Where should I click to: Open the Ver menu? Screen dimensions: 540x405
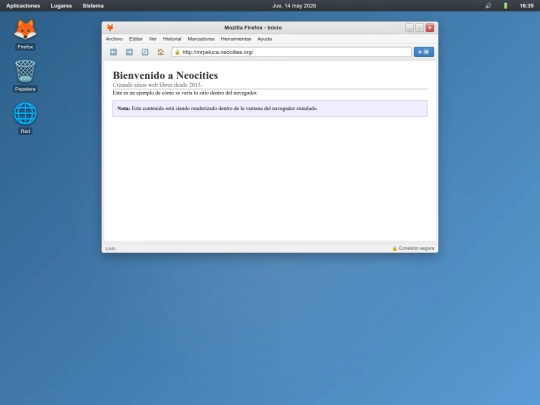153,39
